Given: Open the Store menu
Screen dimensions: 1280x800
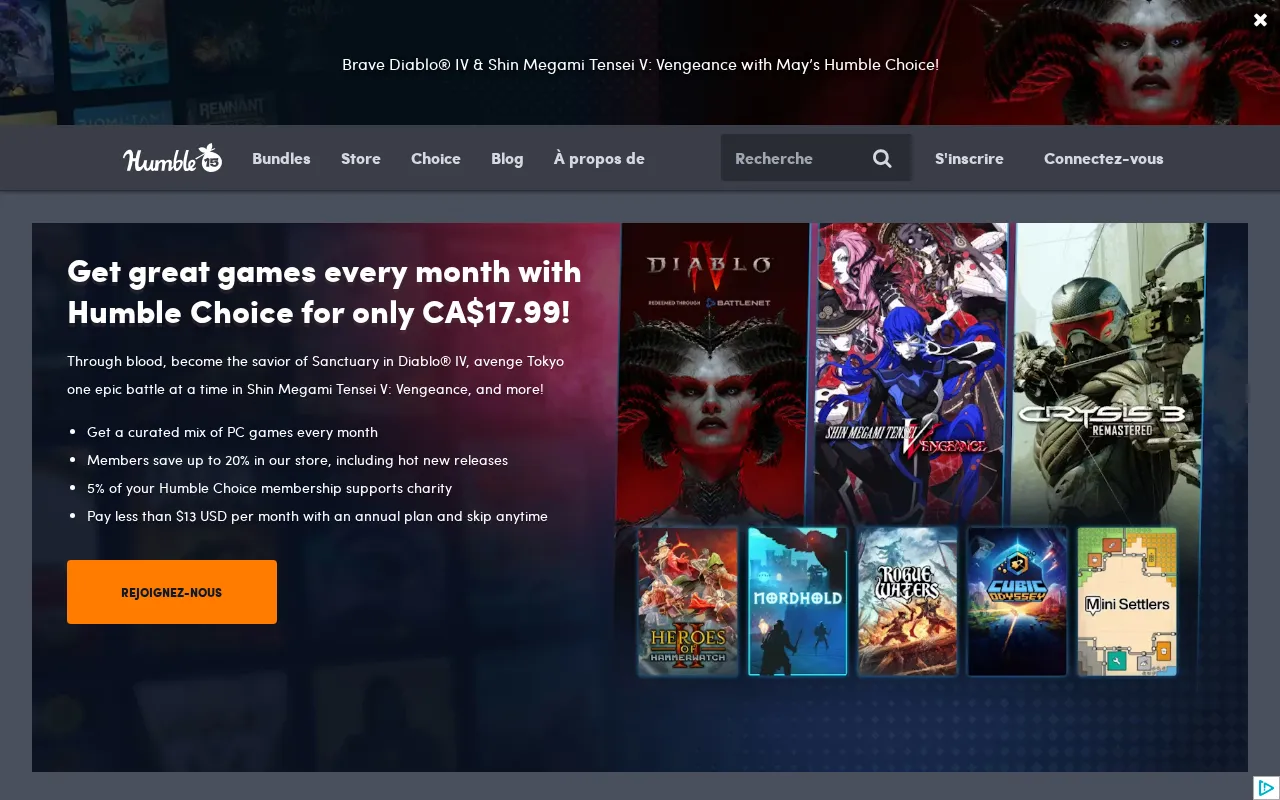Looking at the screenshot, I should pyautogui.click(x=361, y=158).
